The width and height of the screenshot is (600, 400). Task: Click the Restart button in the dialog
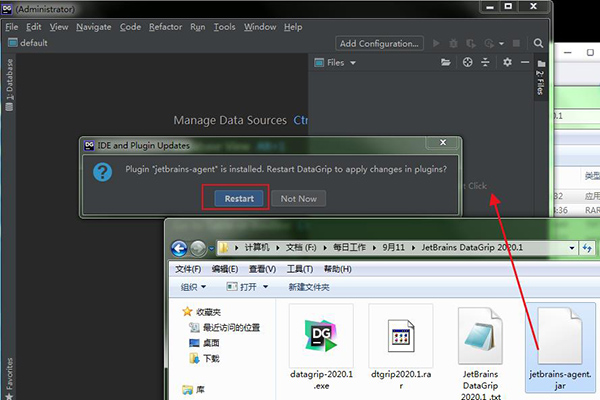(239, 198)
